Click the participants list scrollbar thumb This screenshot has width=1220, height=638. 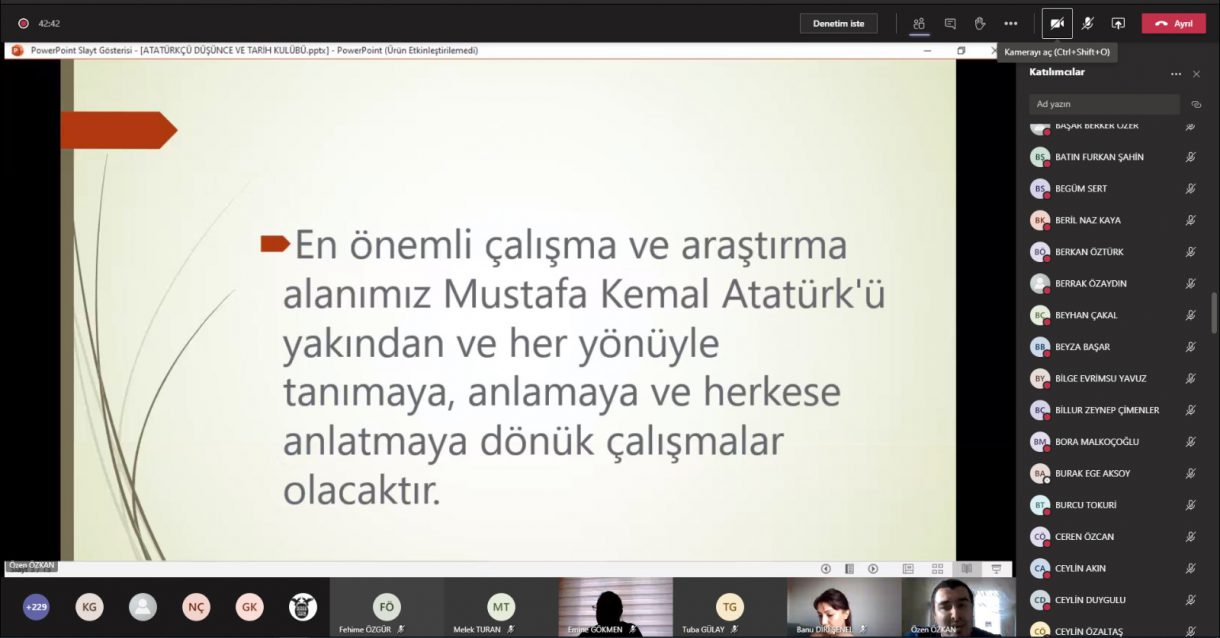1215,313
